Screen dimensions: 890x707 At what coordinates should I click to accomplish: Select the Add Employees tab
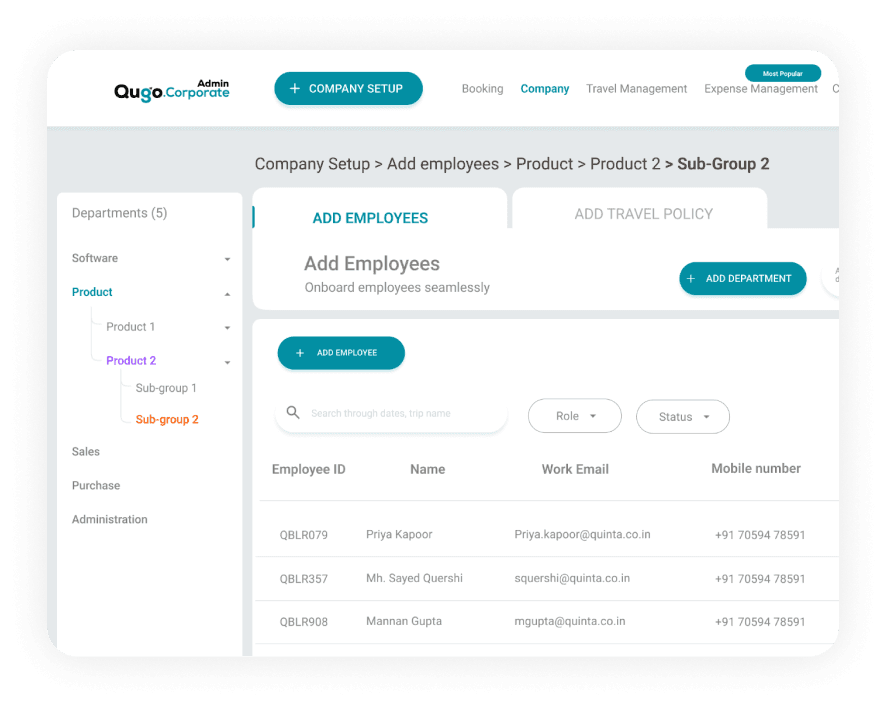click(370, 218)
